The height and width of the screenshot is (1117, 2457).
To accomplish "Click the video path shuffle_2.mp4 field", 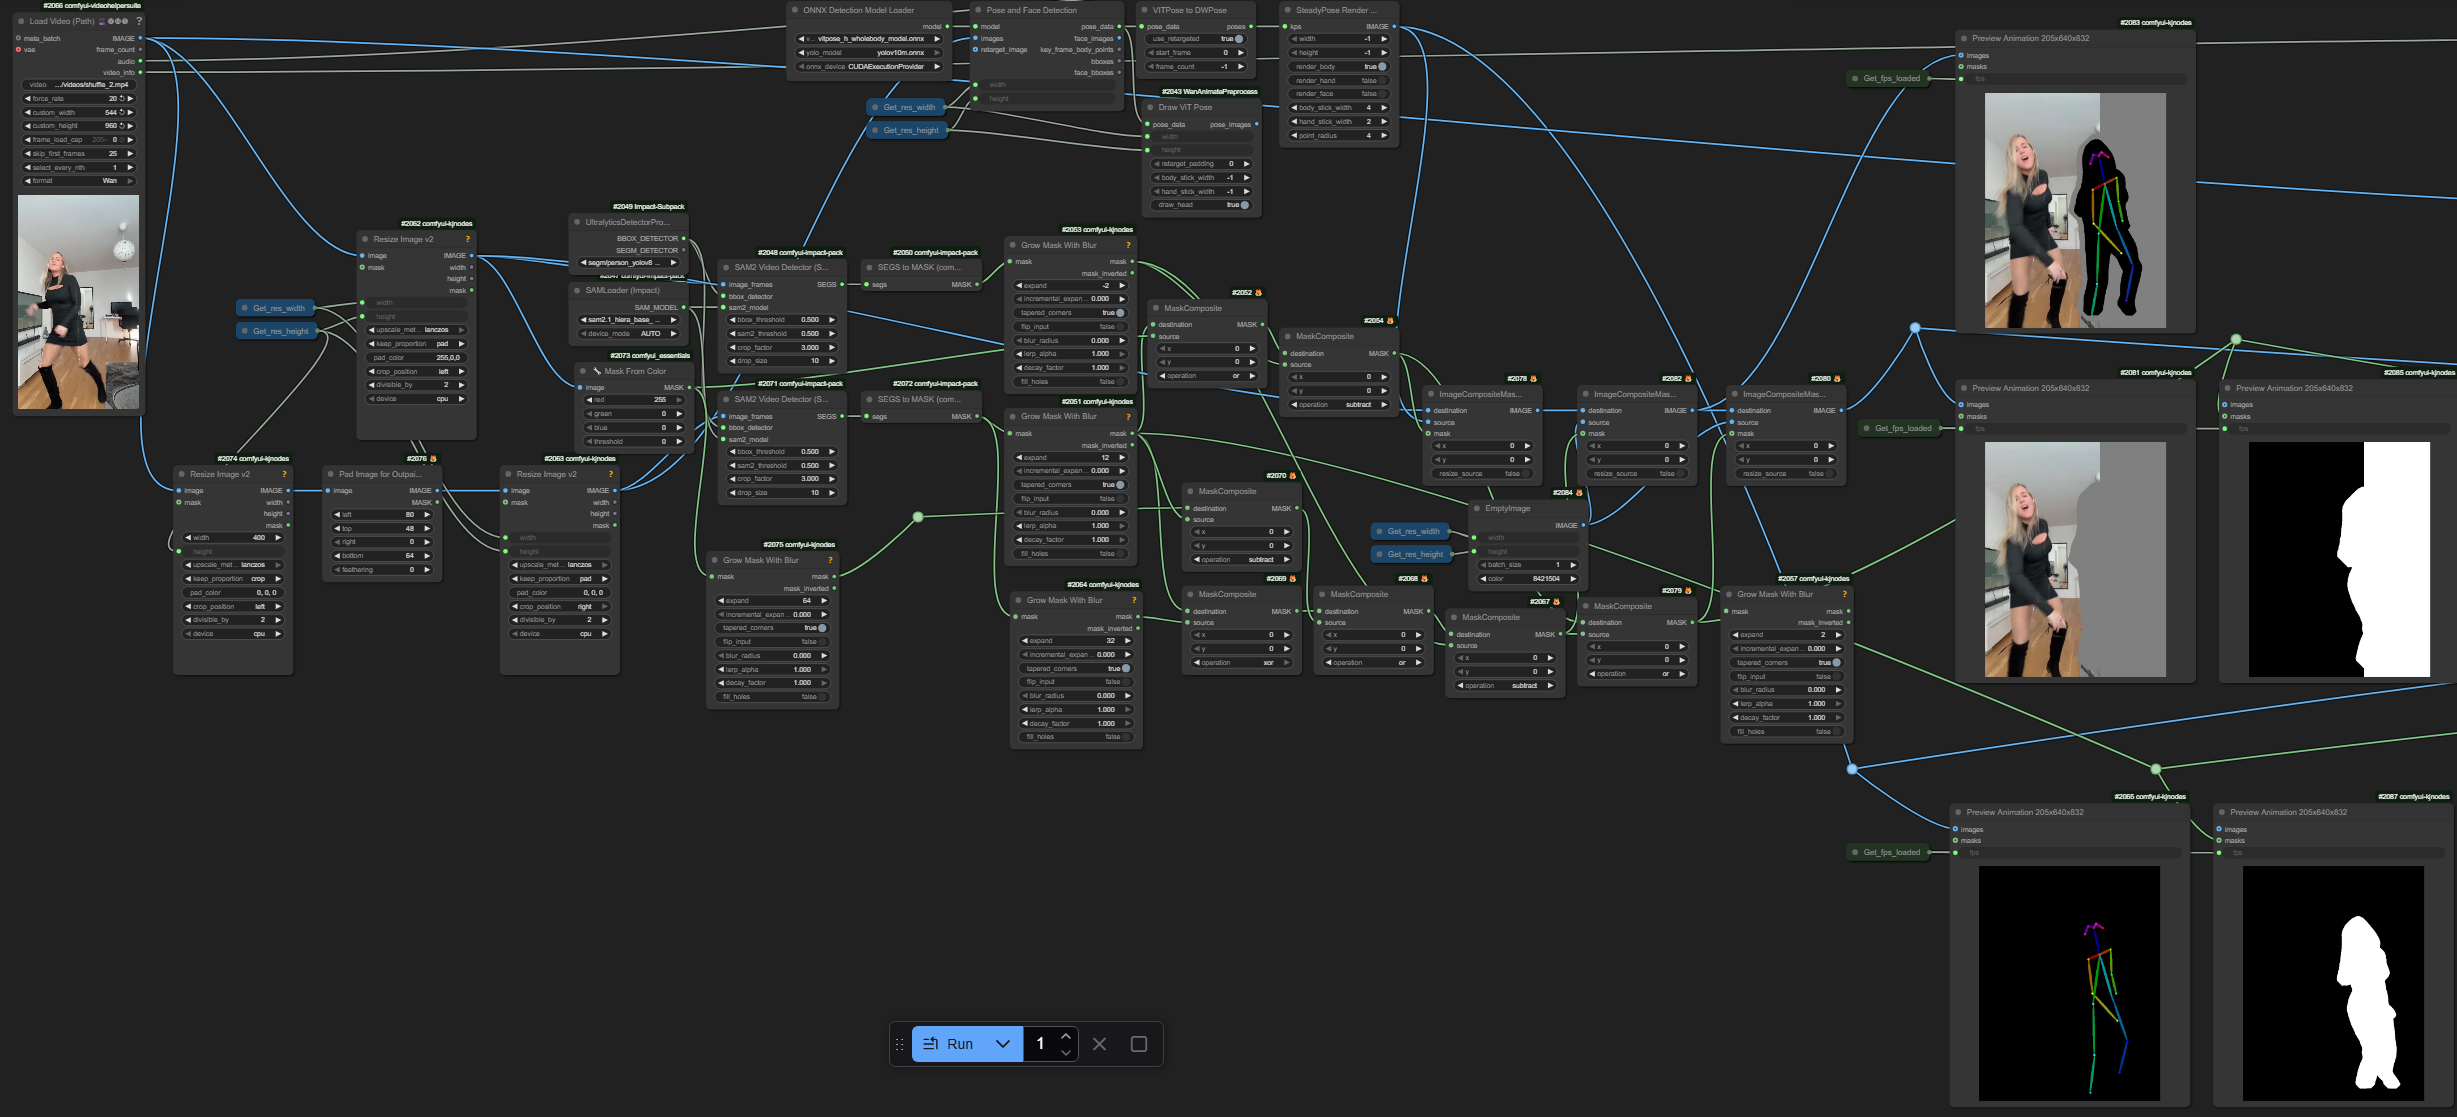I will point(79,84).
